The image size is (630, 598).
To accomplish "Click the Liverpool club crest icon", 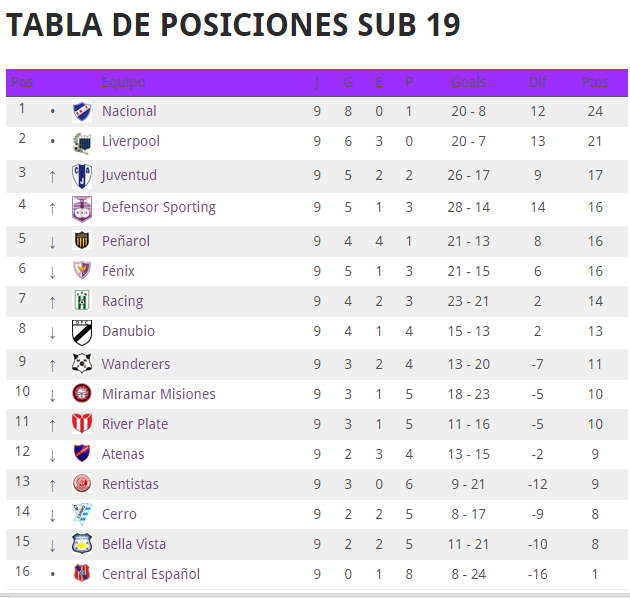I will [x=82, y=143].
